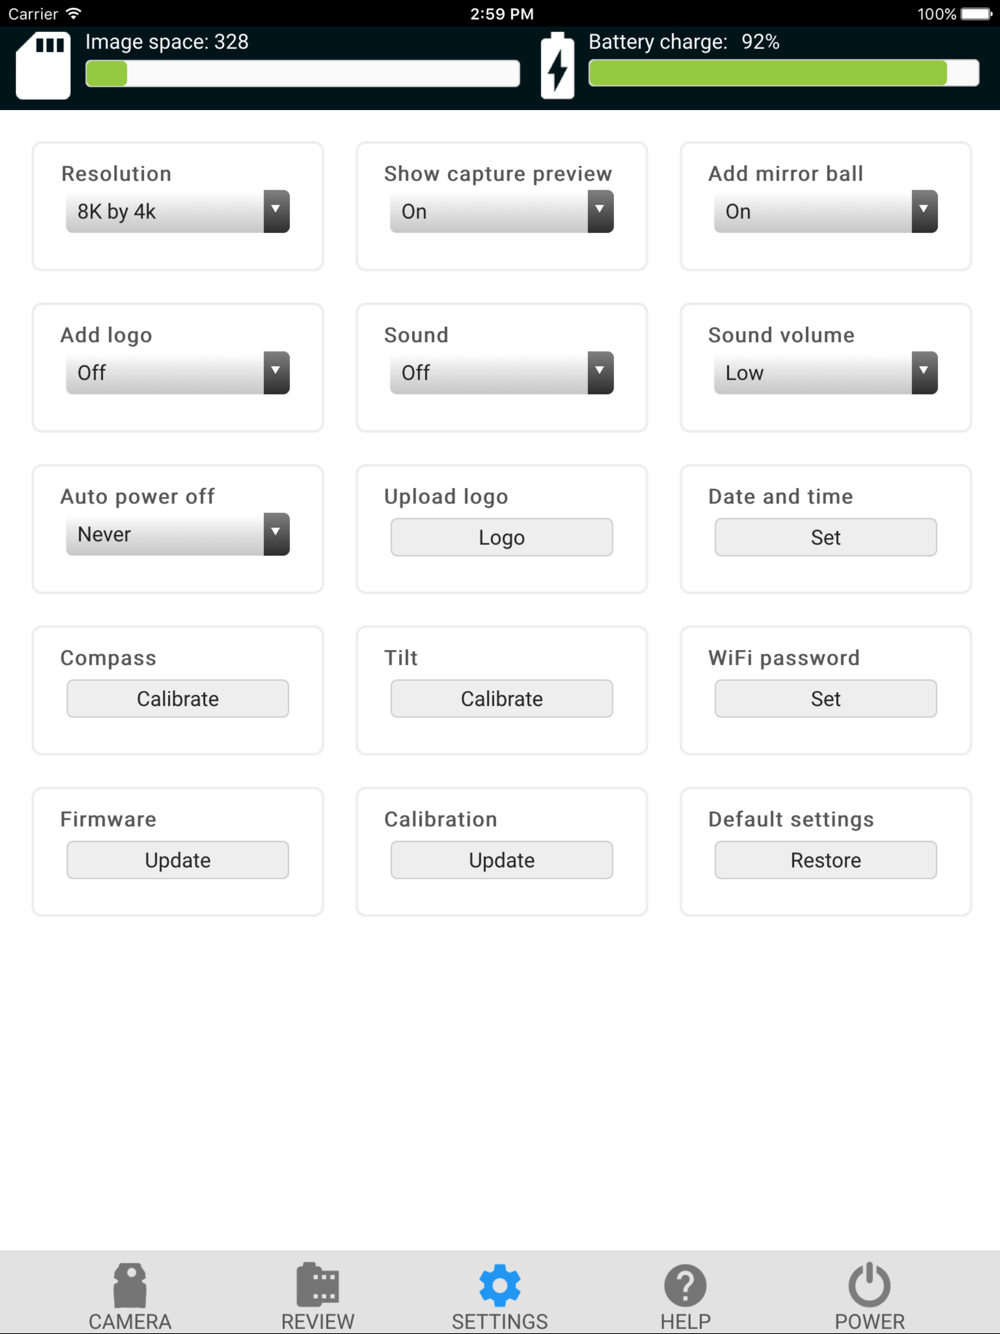Toggle the Show capture preview selector
The height and width of the screenshot is (1334, 1000).
pos(501,212)
